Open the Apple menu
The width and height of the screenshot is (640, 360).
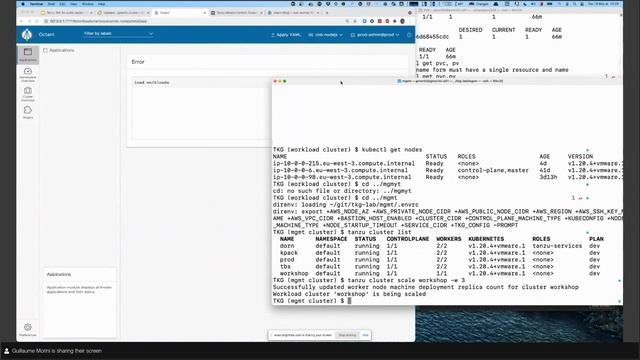[23, 4]
